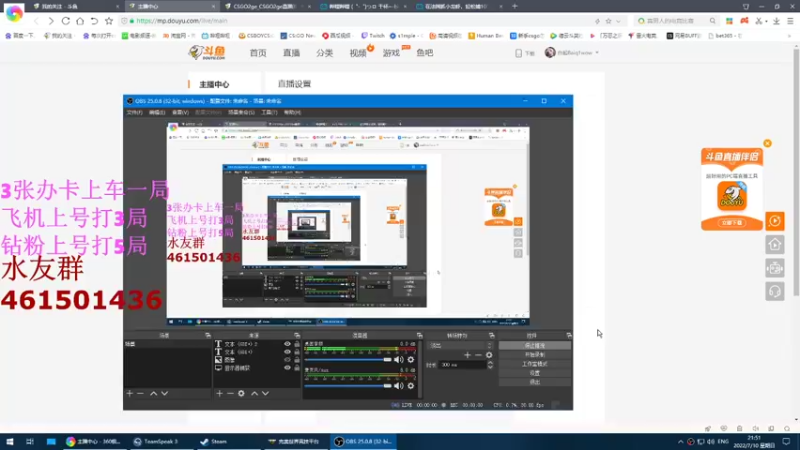Toggle visibility of 文本 (GDI+) source
Screen dimensions: 800x450
click(x=287, y=352)
